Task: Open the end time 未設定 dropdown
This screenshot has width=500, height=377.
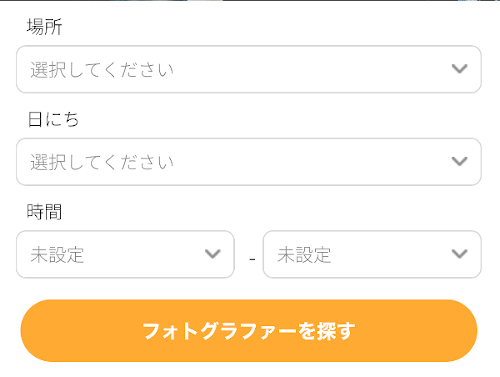Action: pyautogui.click(x=372, y=254)
